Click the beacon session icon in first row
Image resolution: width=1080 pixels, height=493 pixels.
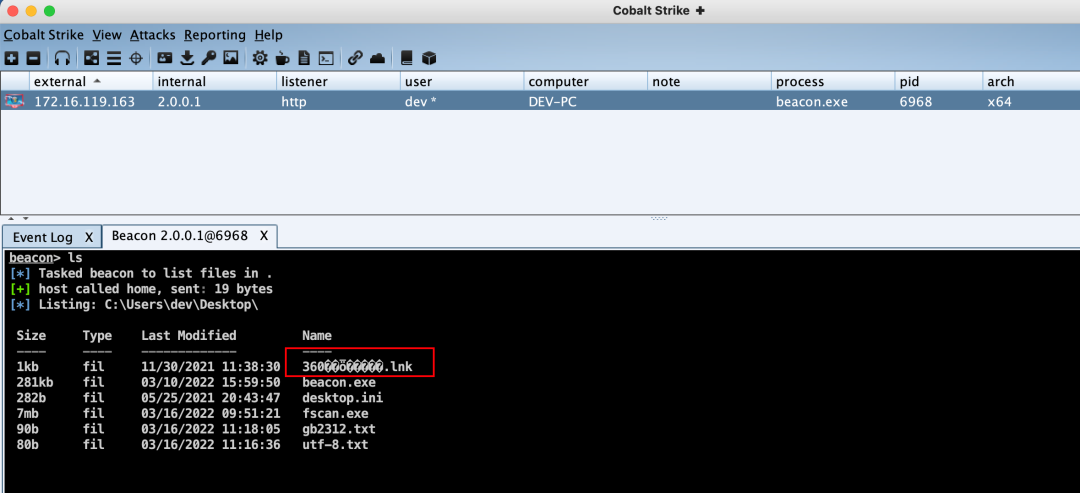14,101
